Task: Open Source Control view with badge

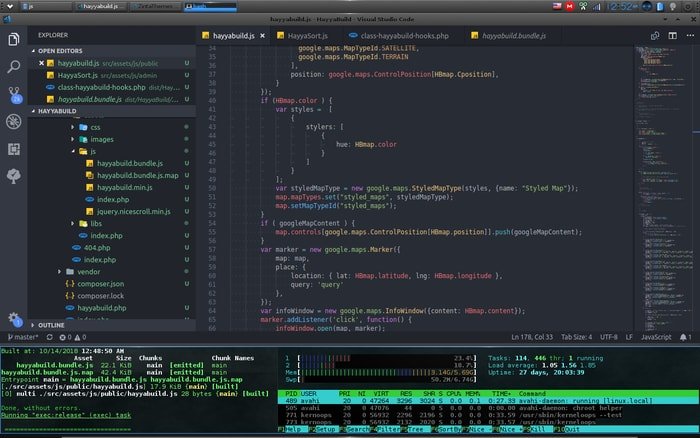Action: (14, 95)
